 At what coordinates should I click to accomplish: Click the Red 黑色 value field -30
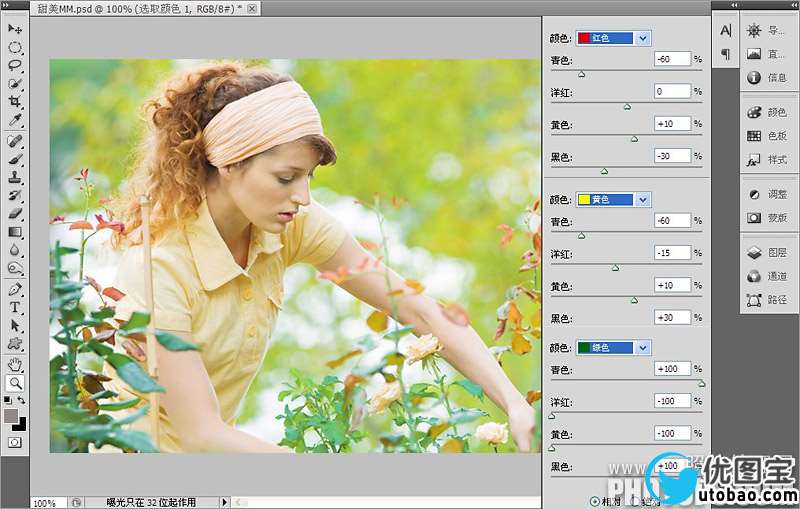(672, 156)
